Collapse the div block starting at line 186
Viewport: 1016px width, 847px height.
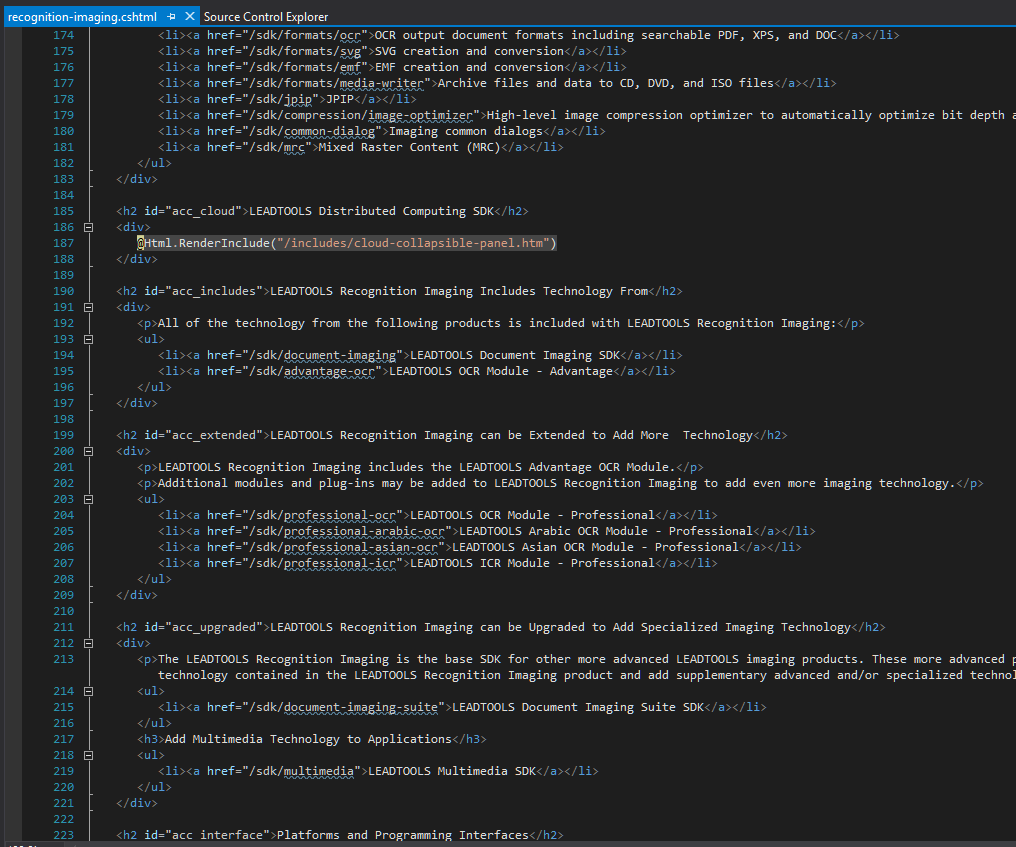[x=89, y=227]
